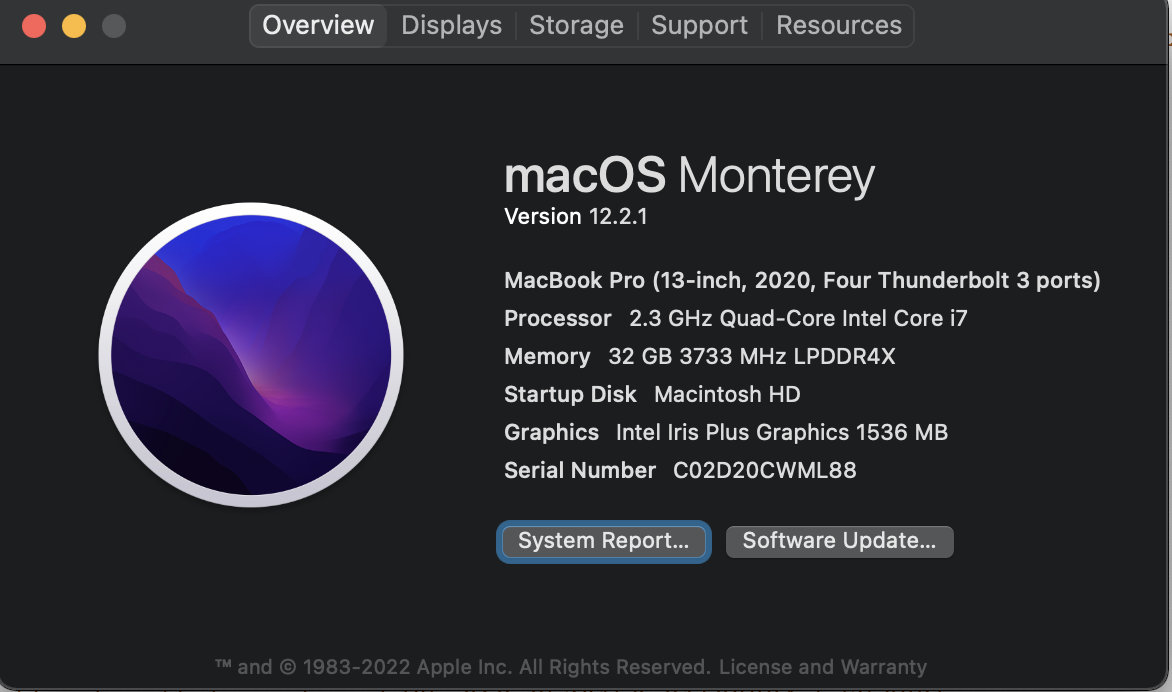Click the Startup Disk Macintosh HD entry

(652, 394)
